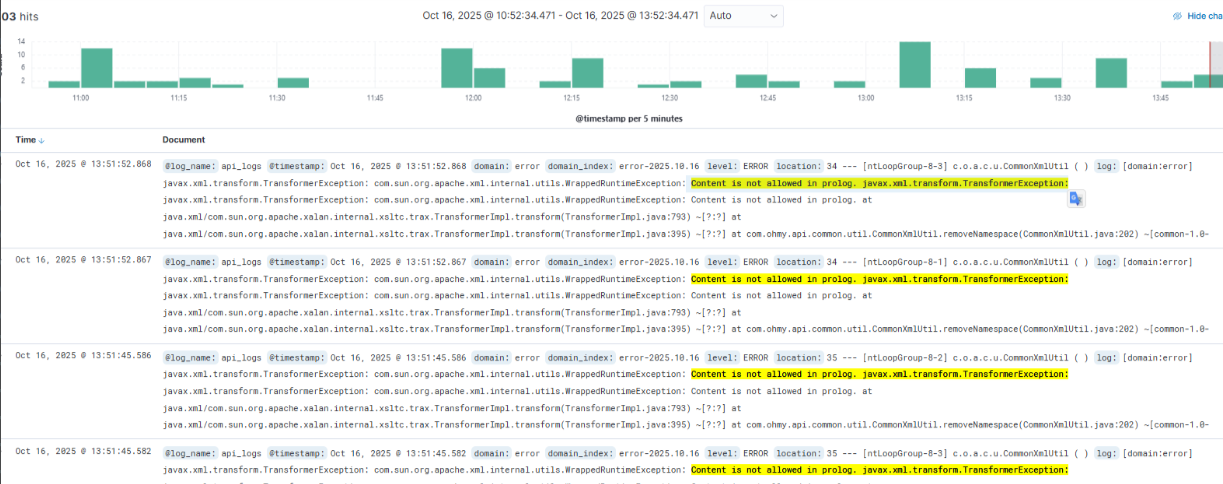Click the eye icon next to Hide chart
Image resolution: width=1223 pixels, height=484 pixels.
[1178, 16]
